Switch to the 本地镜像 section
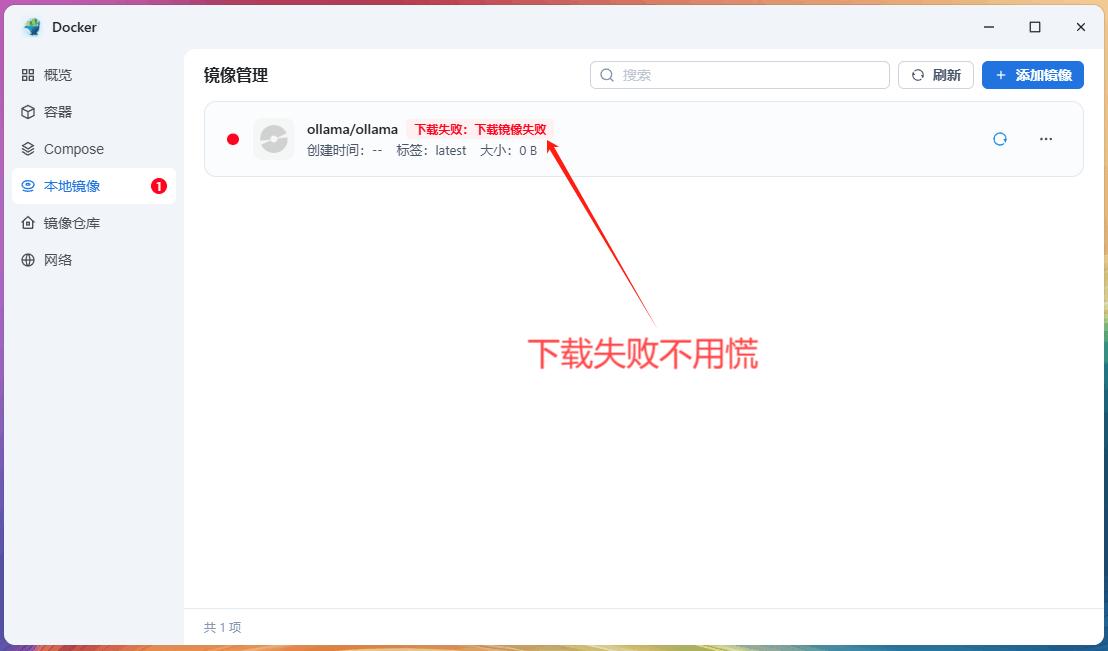Image resolution: width=1108 pixels, height=651 pixels. [x=72, y=186]
